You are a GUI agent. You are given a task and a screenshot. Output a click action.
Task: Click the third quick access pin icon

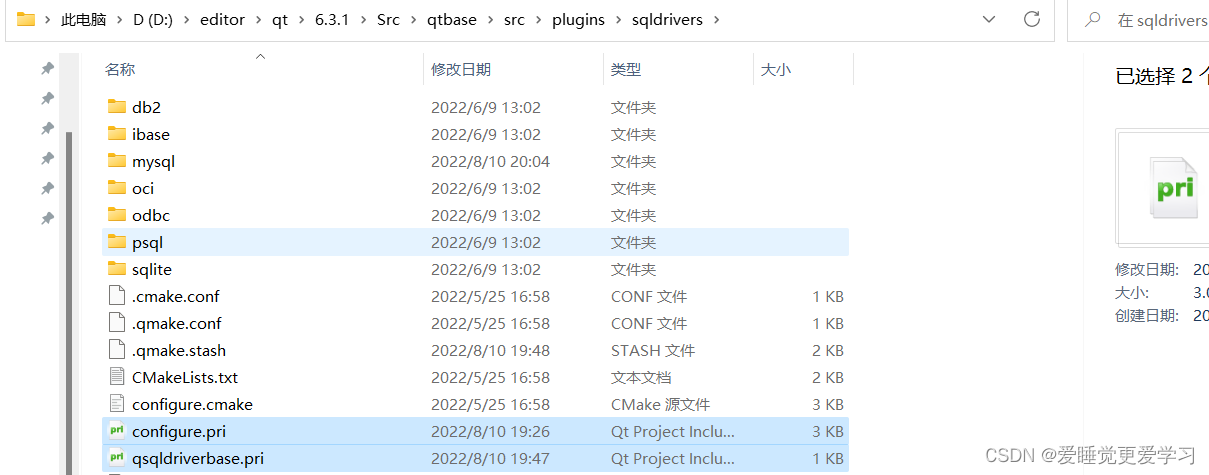(47, 128)
